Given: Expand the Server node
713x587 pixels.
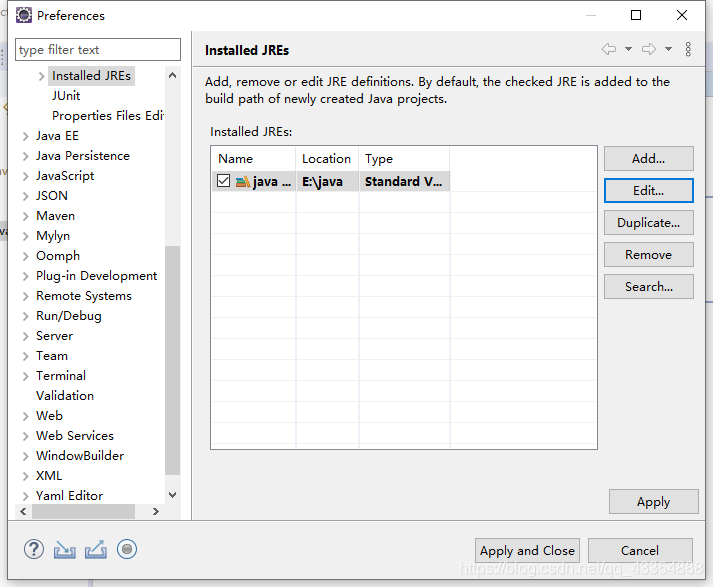Looking at the screenshot, I should tap(25, 336).
